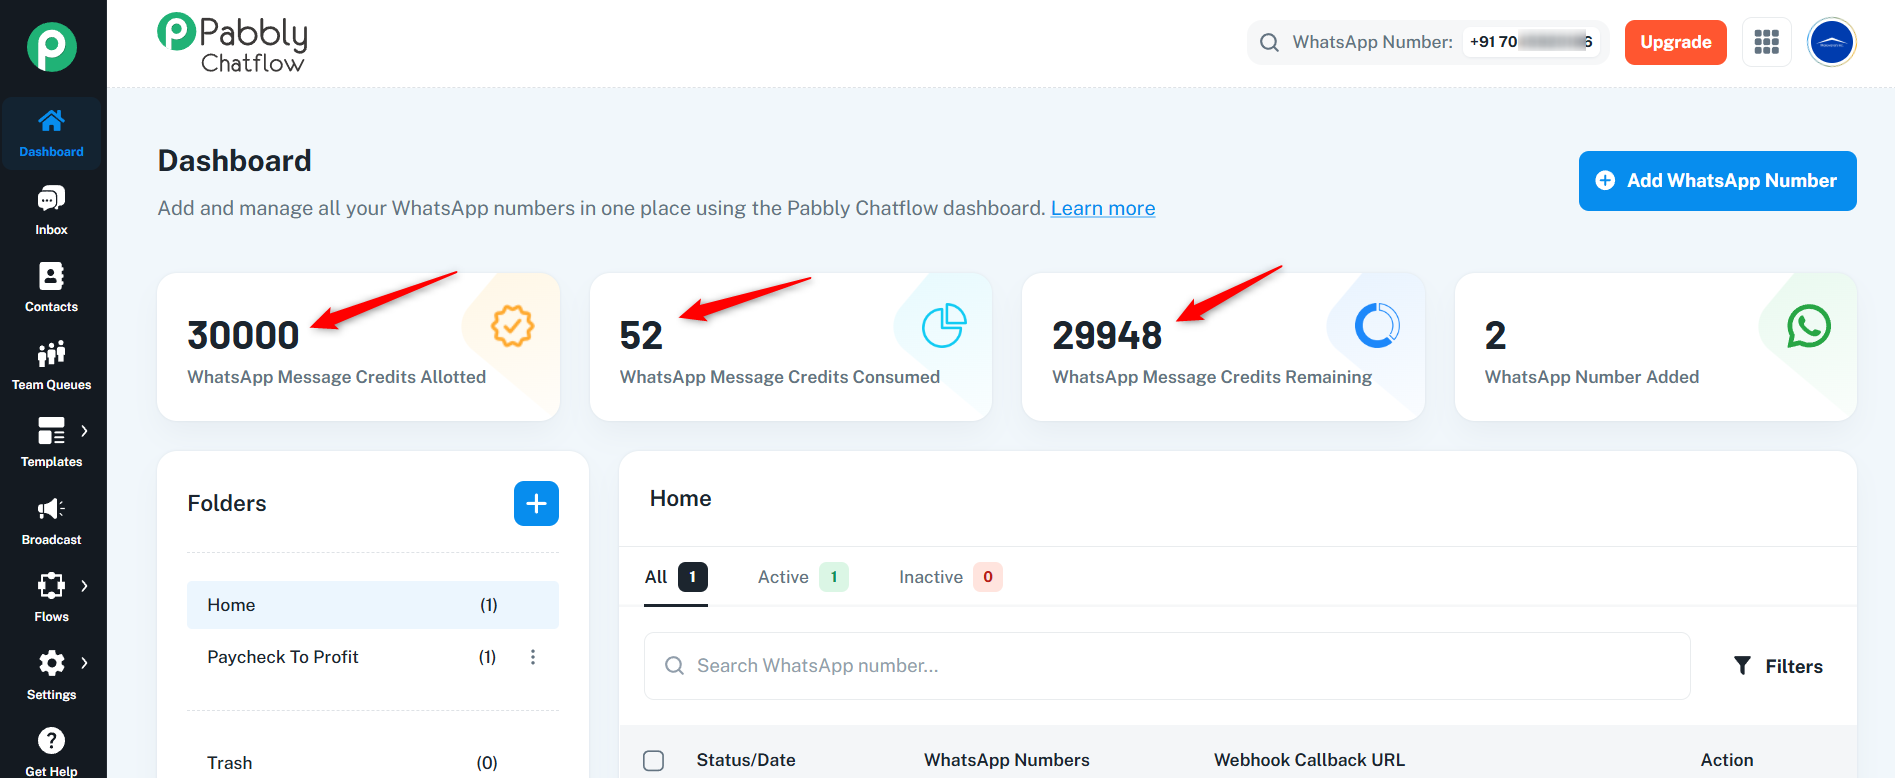Open the Inbox from the sidebar
Viewport: 1895px width, 778px height.
(51, 210)
